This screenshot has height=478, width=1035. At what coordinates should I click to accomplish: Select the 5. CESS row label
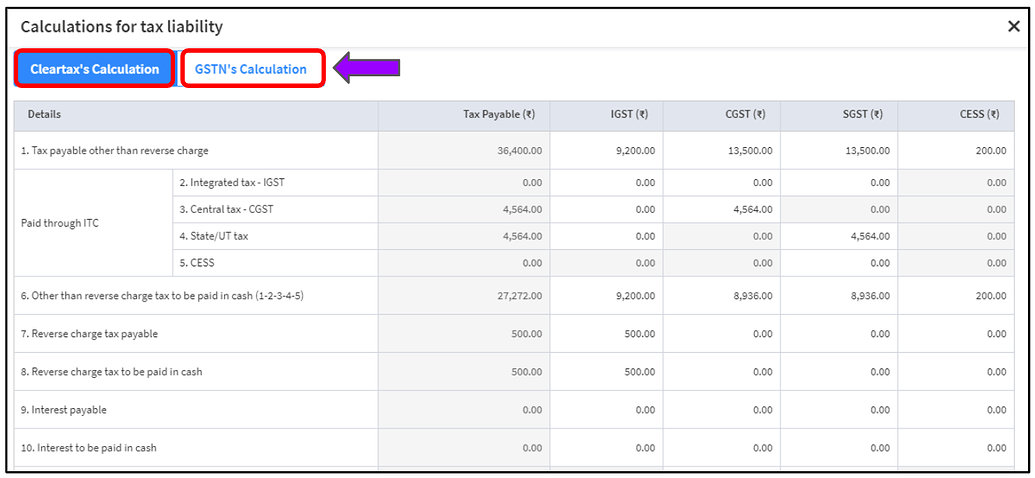pos(197,262)
